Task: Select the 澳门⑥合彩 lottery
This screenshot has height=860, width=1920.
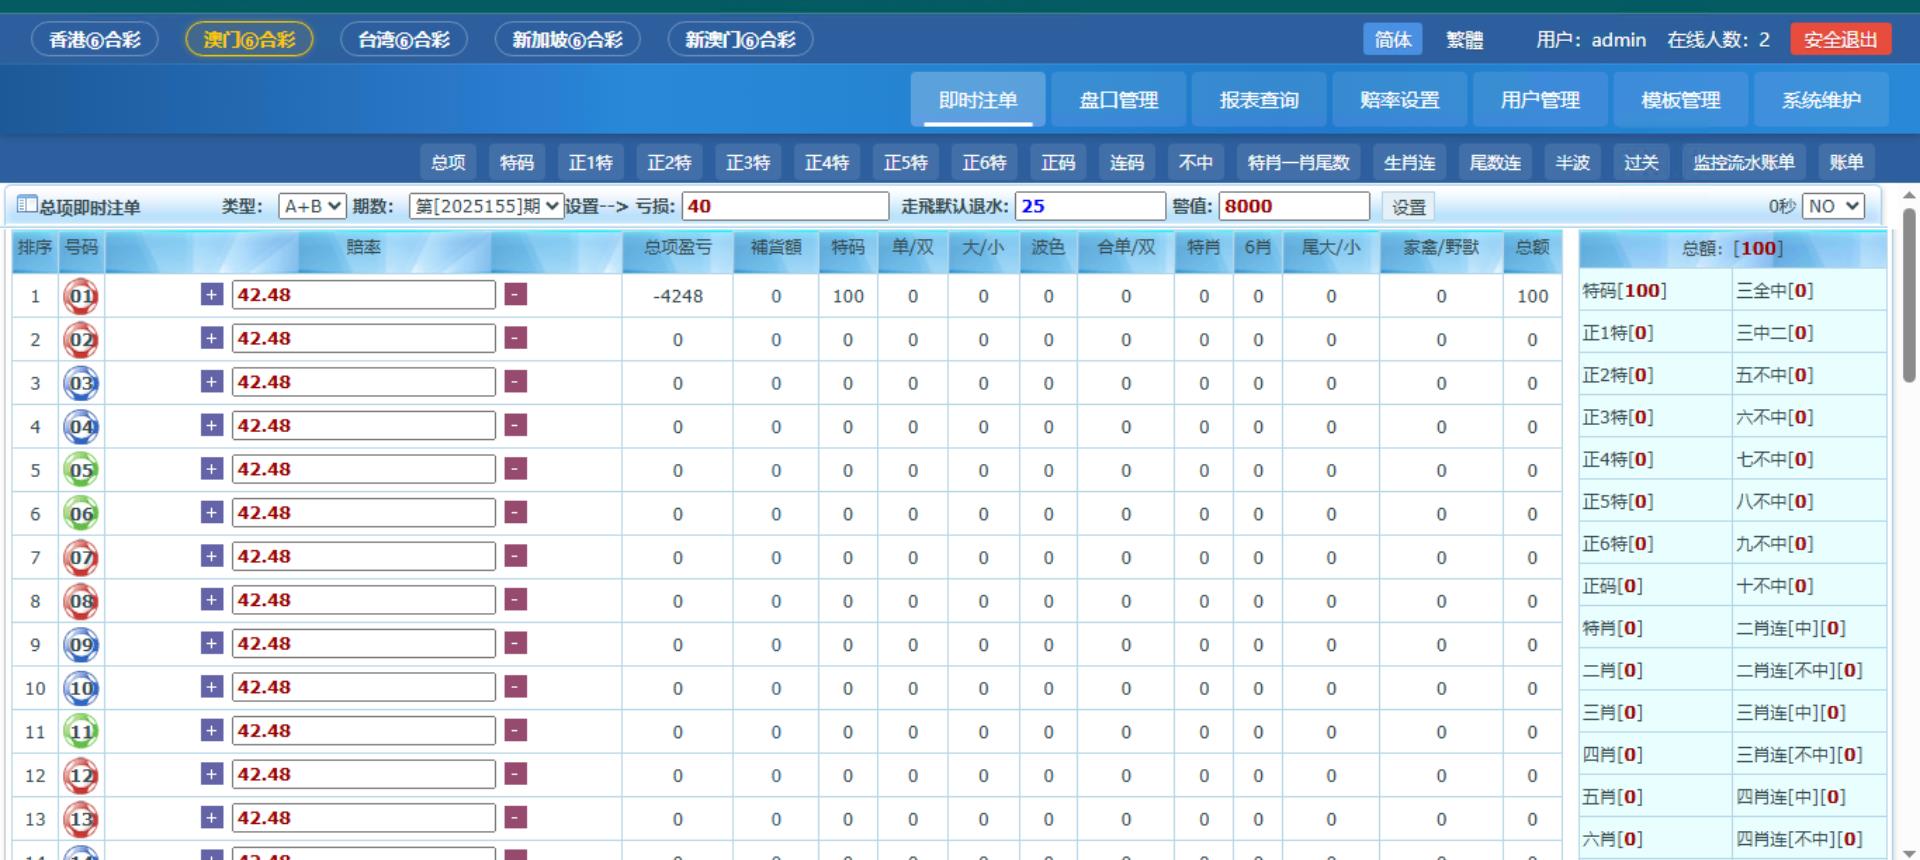Action: (x=249, y=40)
